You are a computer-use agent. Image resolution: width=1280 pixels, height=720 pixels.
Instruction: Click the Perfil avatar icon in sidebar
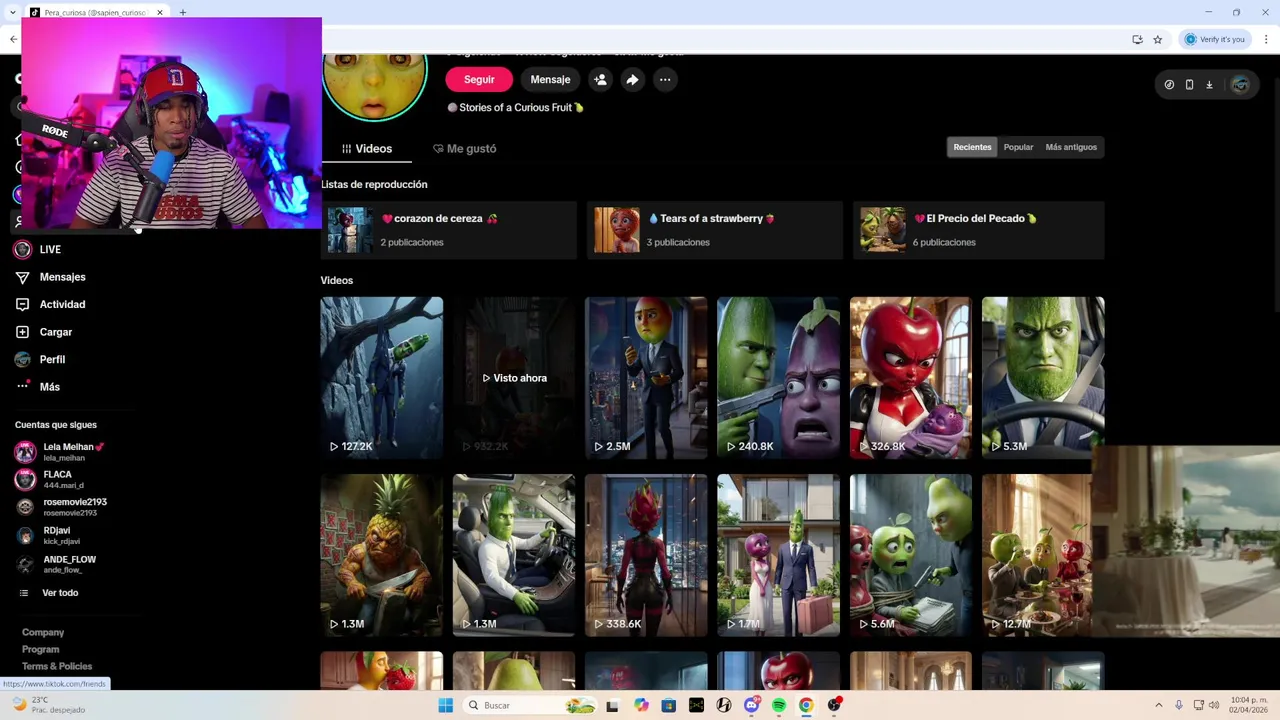tap(22, 359)
